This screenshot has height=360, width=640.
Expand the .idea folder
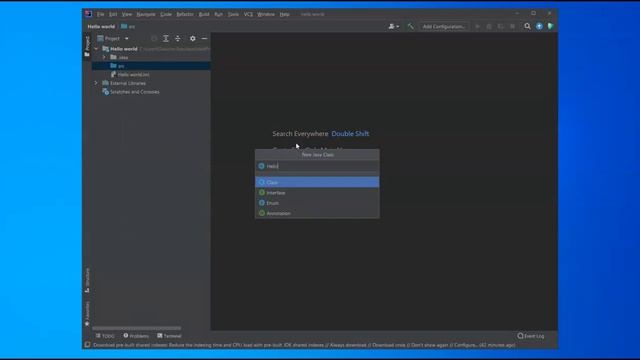coord(104,58)
